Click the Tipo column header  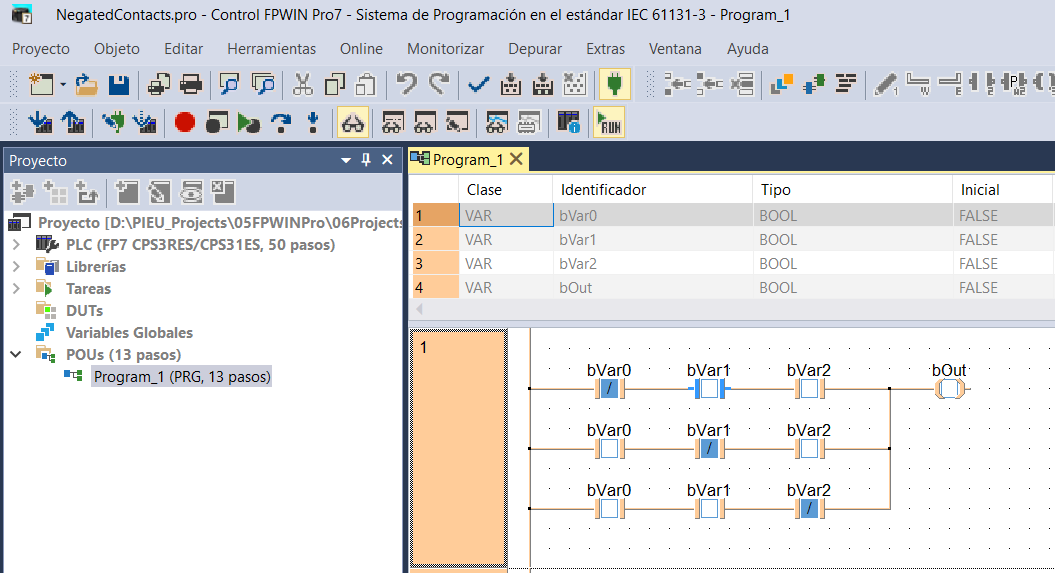click(x=852, y=190)
